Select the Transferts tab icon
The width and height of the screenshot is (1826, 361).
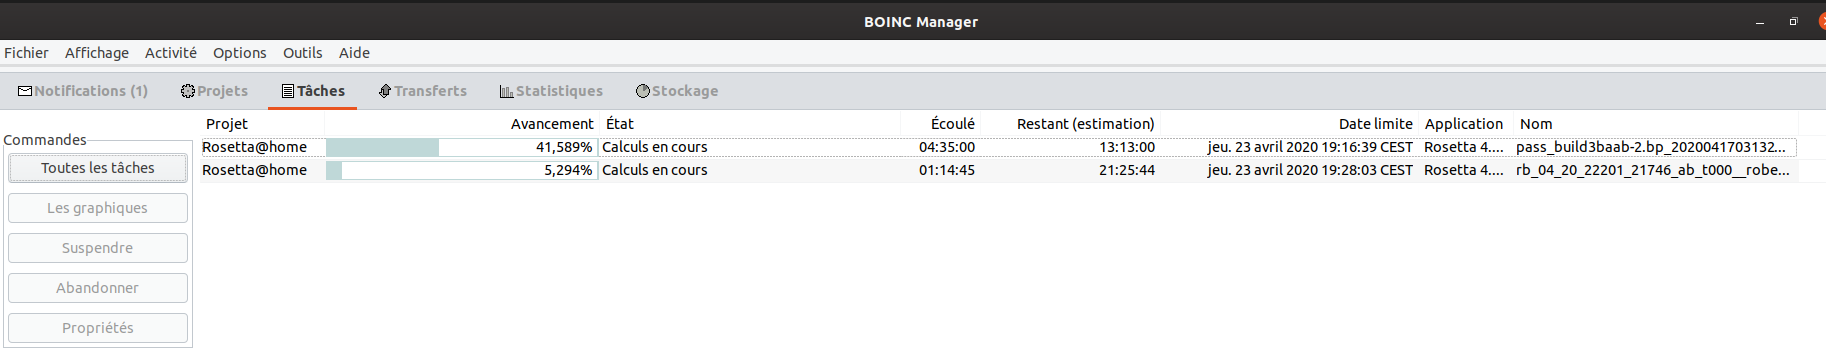[x=385, y=91]
